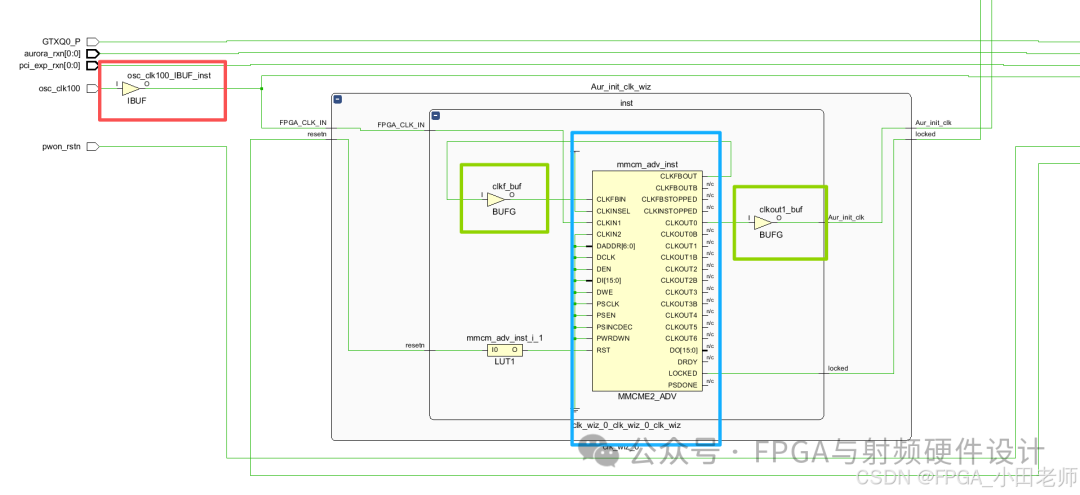
Task: Select the mmcm_adv_inst_i_1 LUT1 cell
Action: [x=504, y=350]
